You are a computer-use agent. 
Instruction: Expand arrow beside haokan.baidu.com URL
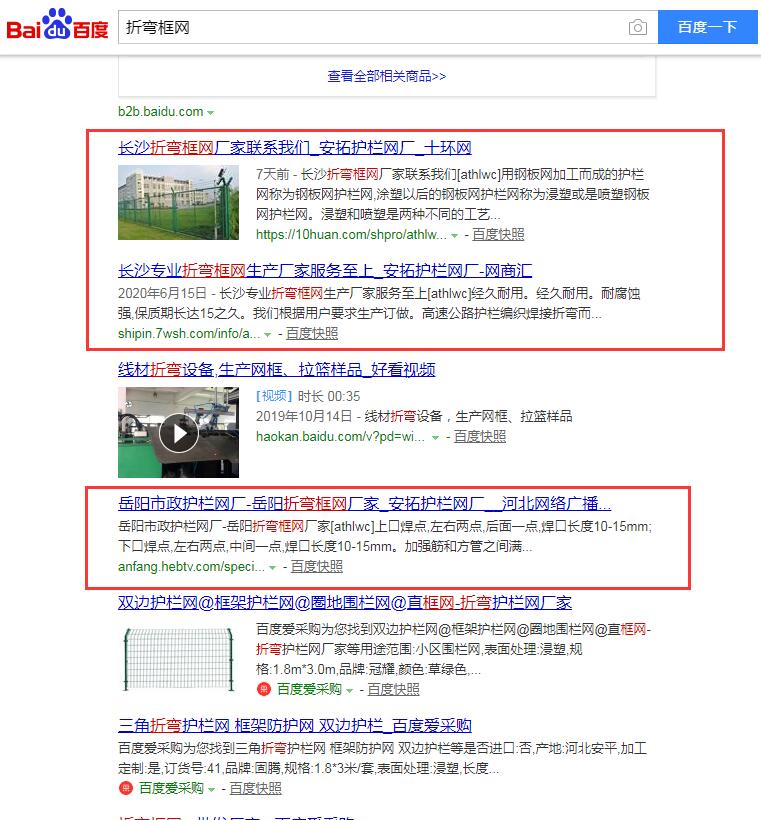click(x=435, y=438)
